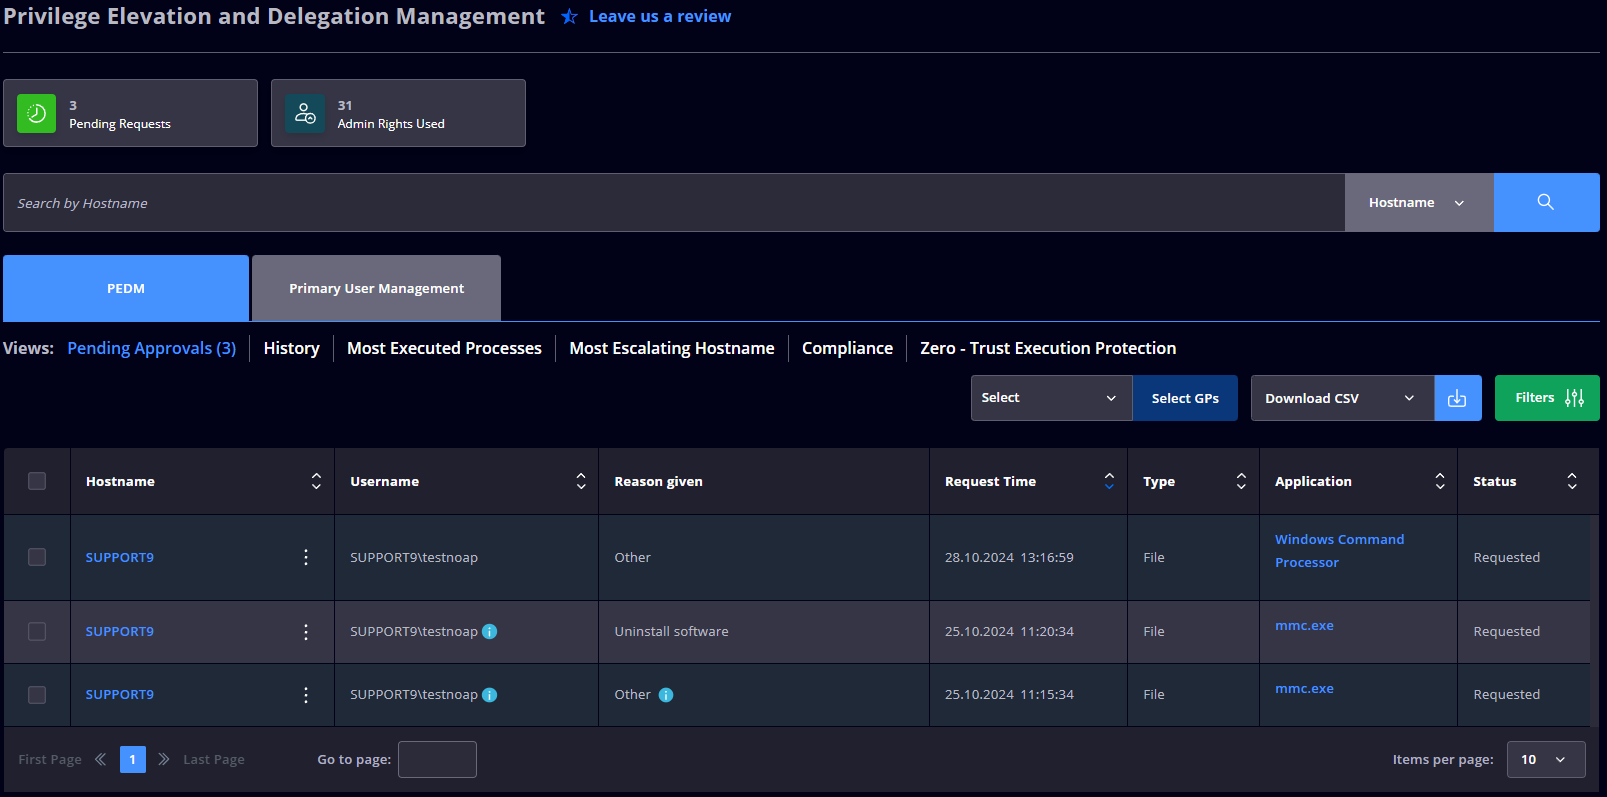Click the Go to page input box

pos(437,759)
